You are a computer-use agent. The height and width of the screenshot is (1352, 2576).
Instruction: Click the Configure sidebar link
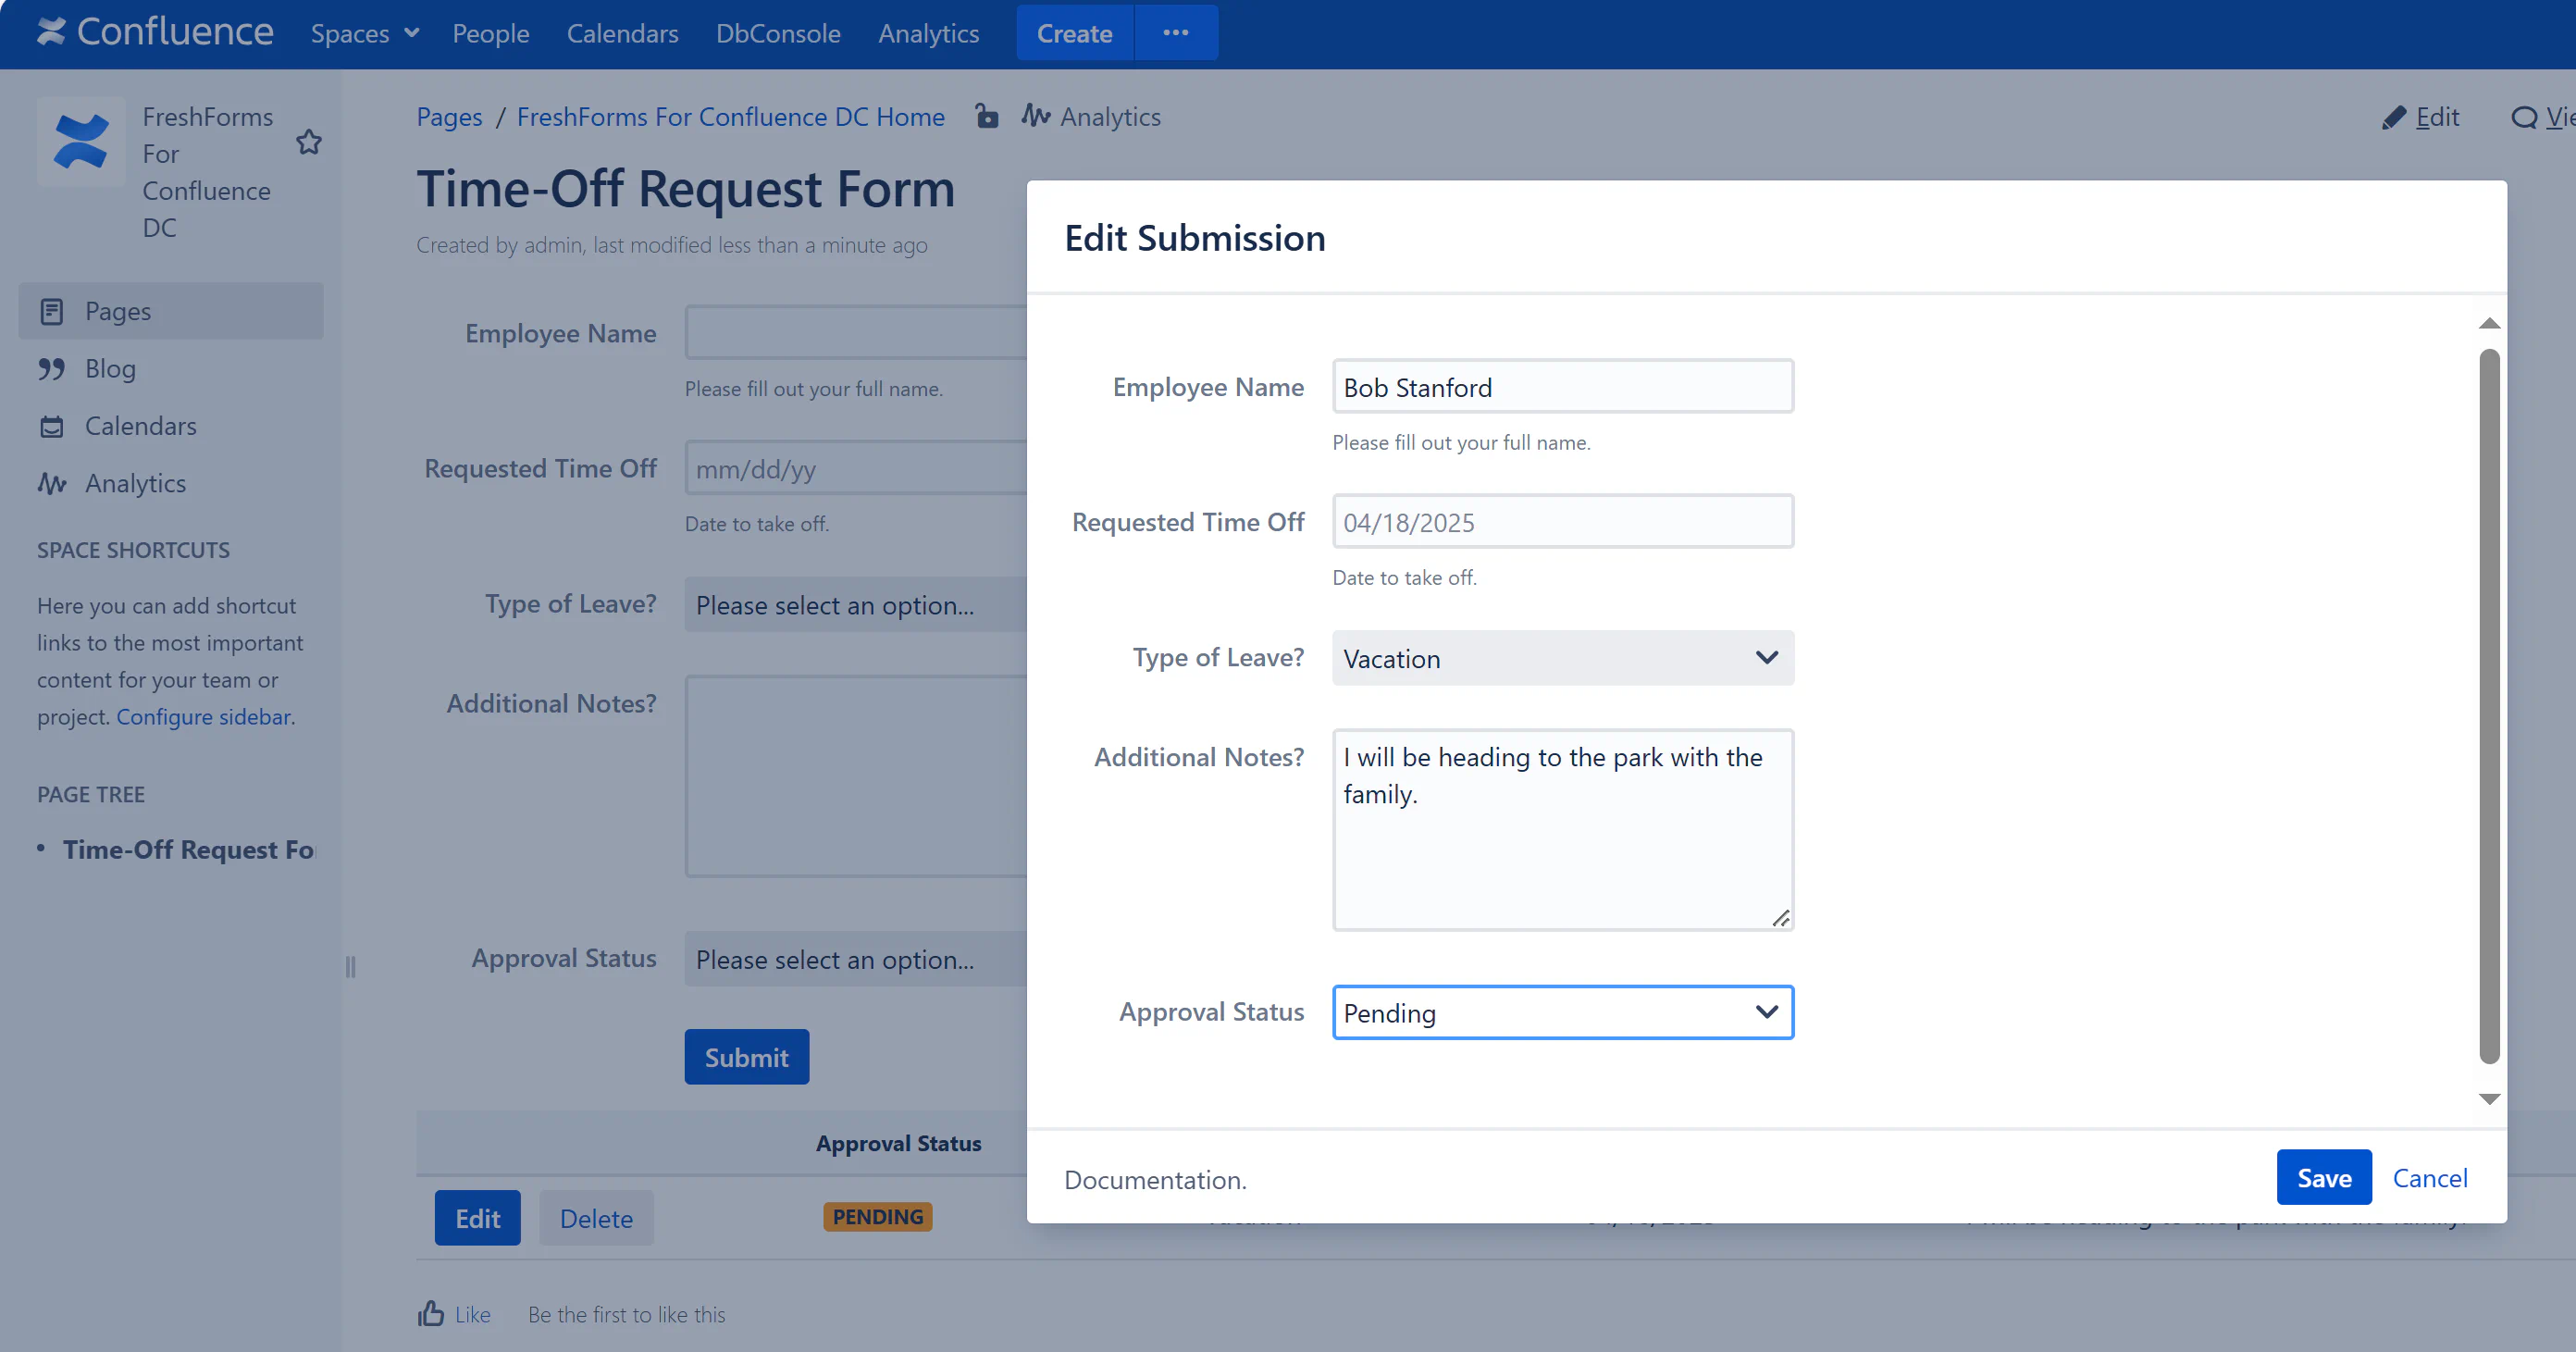[x=204, y=716]
